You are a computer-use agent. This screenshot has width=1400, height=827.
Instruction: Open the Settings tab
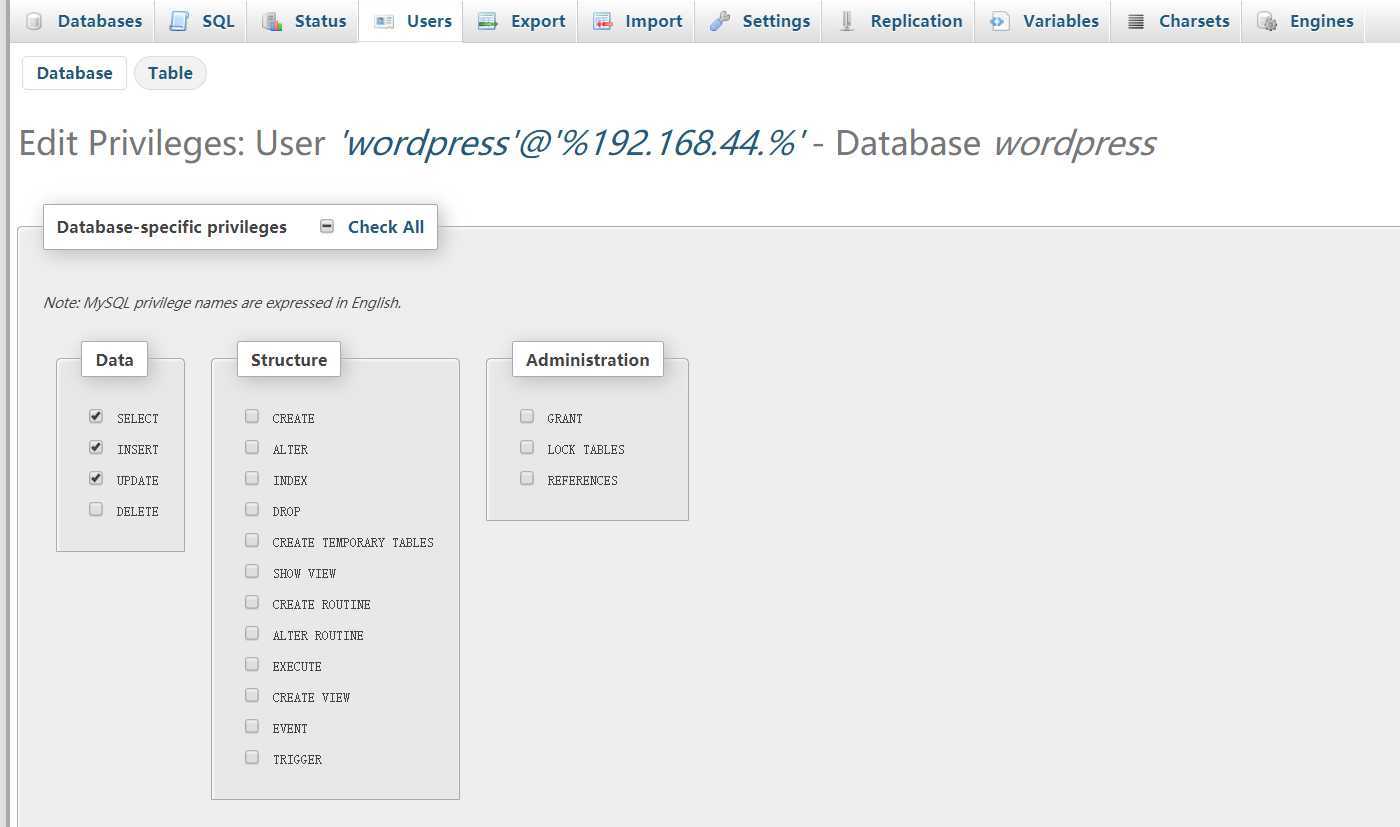759,21
